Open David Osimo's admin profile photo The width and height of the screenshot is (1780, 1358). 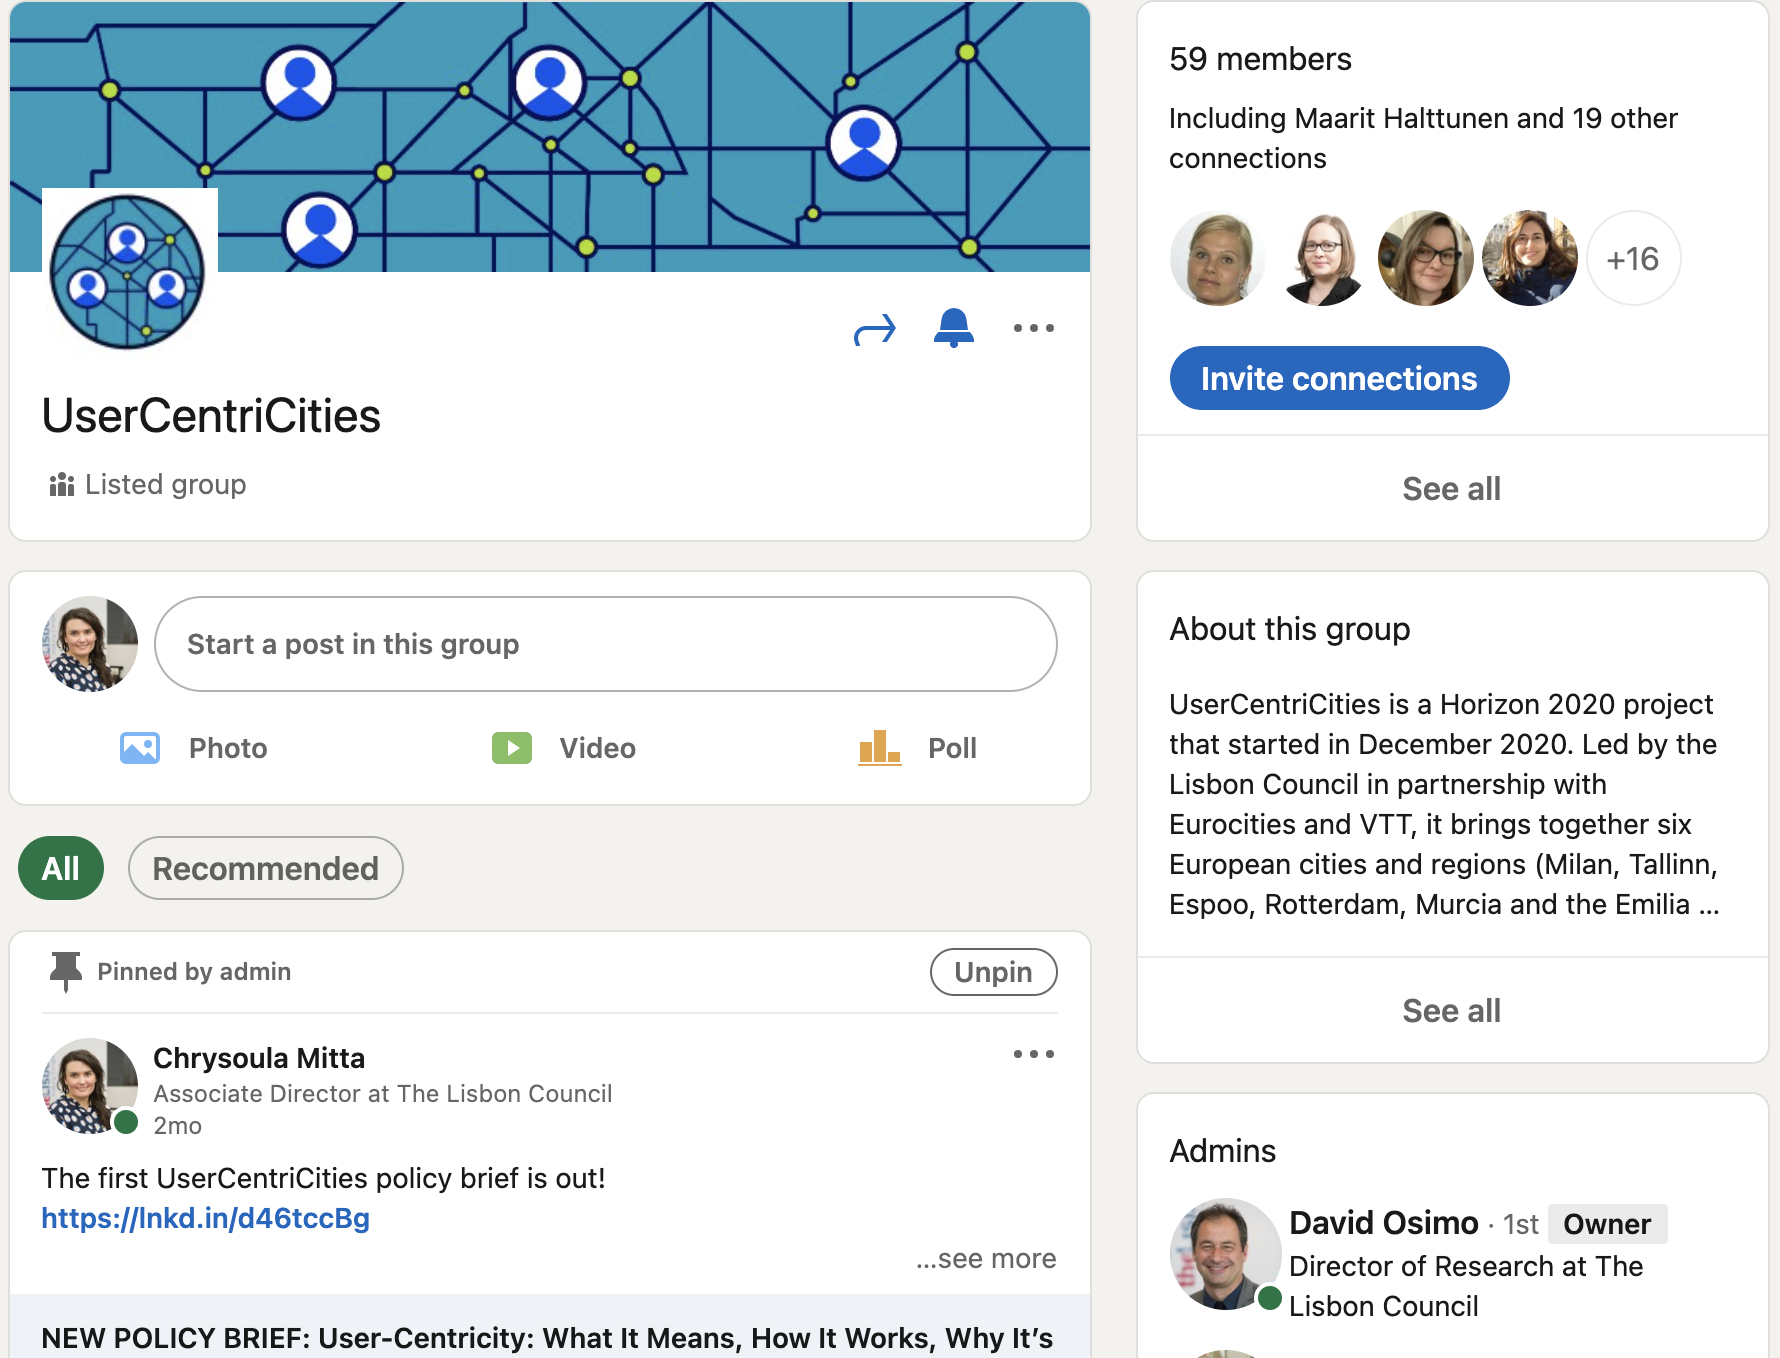coord(1224,1254)
